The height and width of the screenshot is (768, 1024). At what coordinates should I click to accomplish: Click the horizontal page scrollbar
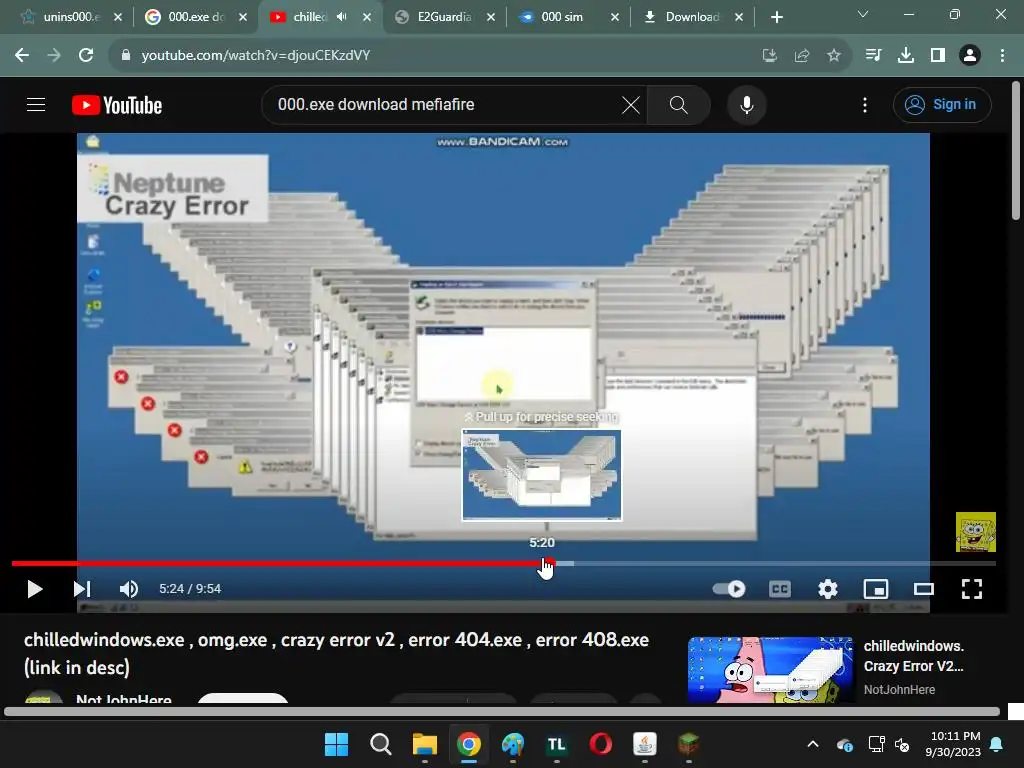click(502, 712)
